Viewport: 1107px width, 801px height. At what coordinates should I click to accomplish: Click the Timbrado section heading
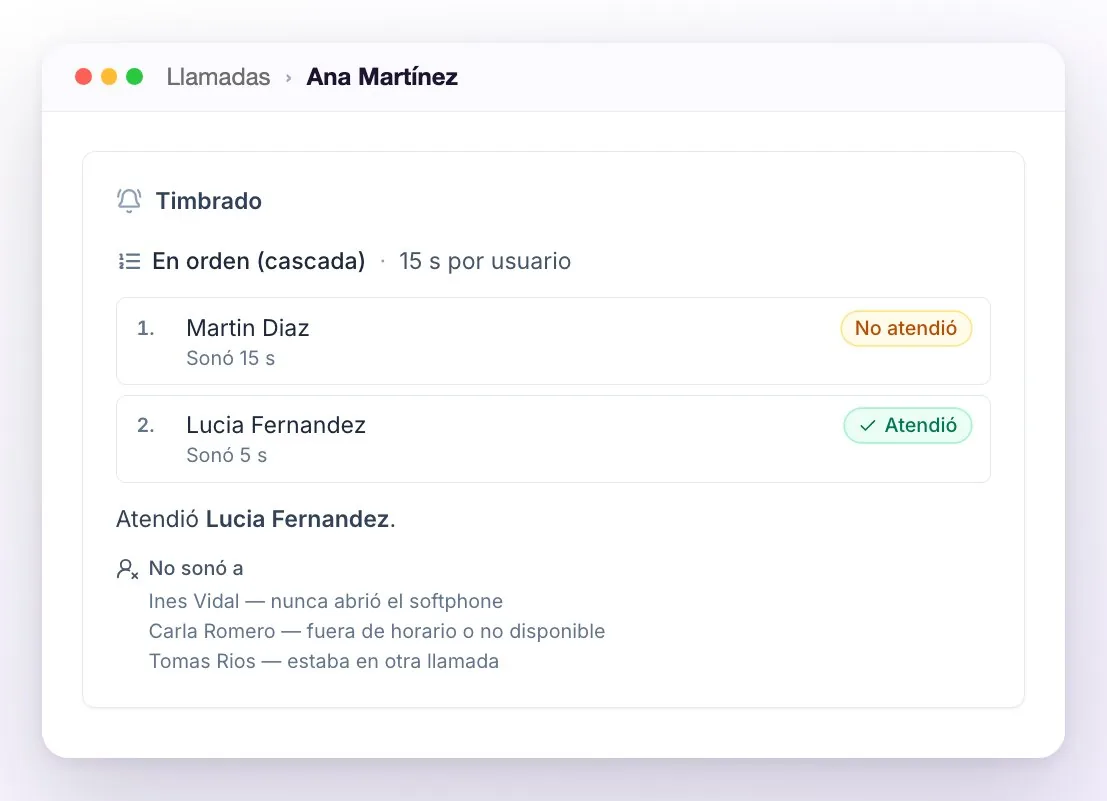pos(208,201)
